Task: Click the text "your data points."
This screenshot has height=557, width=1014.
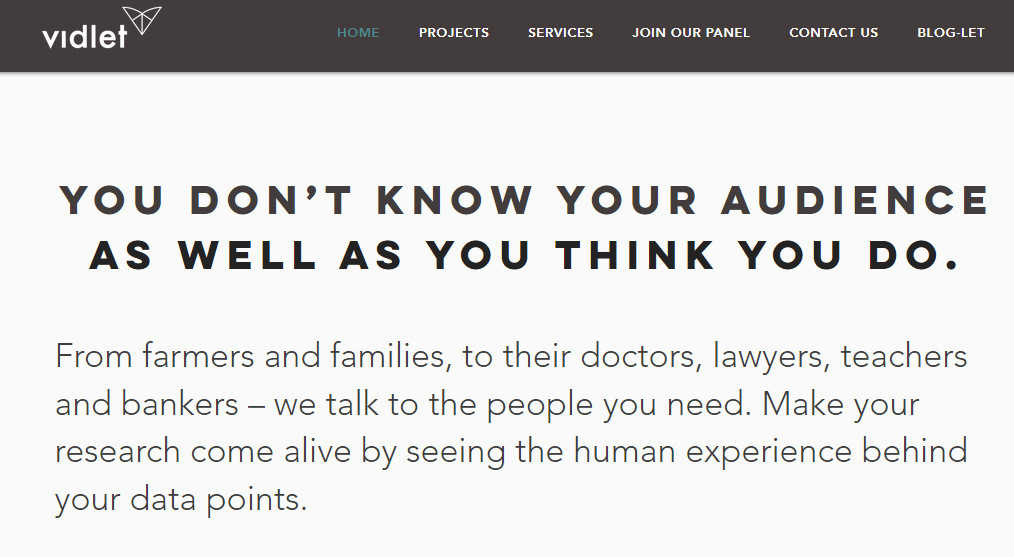Action: [181, 499]
